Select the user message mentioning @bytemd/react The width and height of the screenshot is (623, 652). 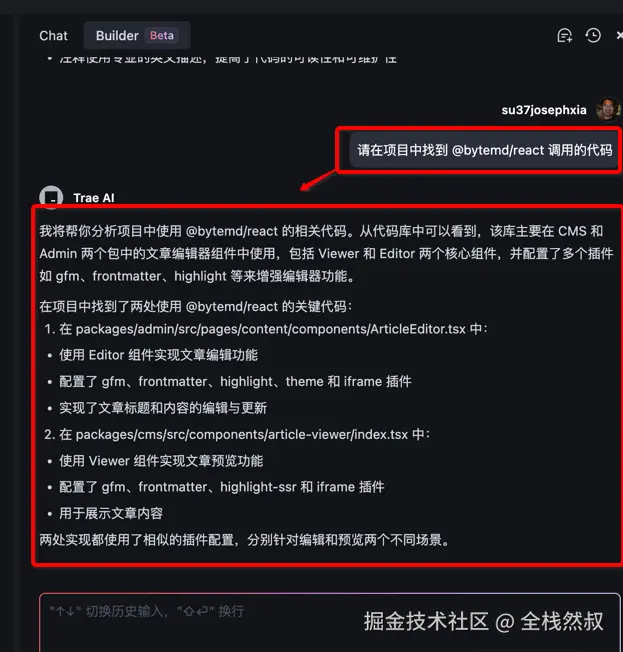point(485,150)
